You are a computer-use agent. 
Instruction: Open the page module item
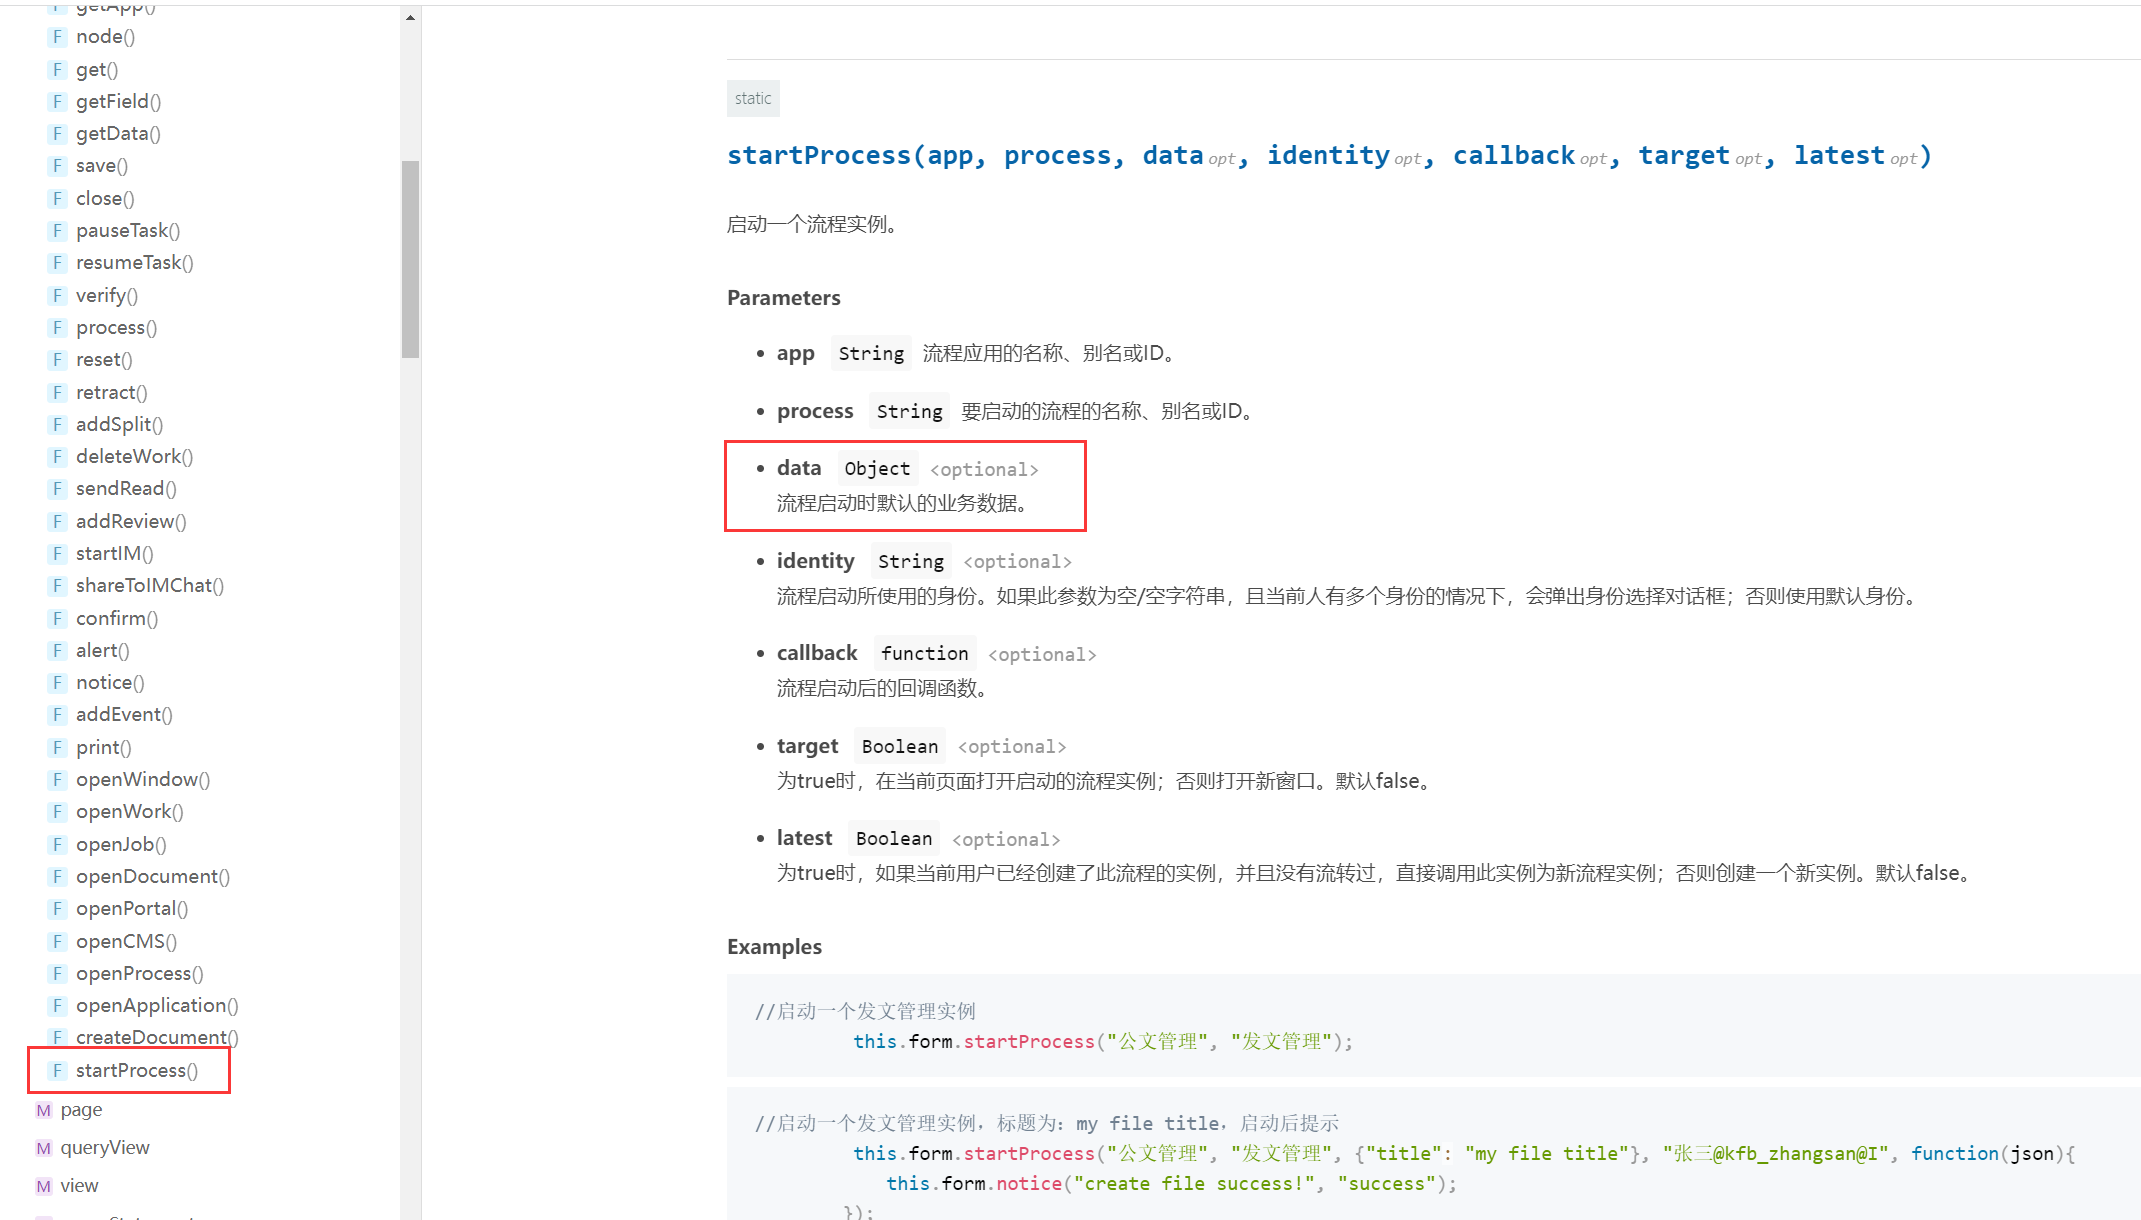point(81,1110)
